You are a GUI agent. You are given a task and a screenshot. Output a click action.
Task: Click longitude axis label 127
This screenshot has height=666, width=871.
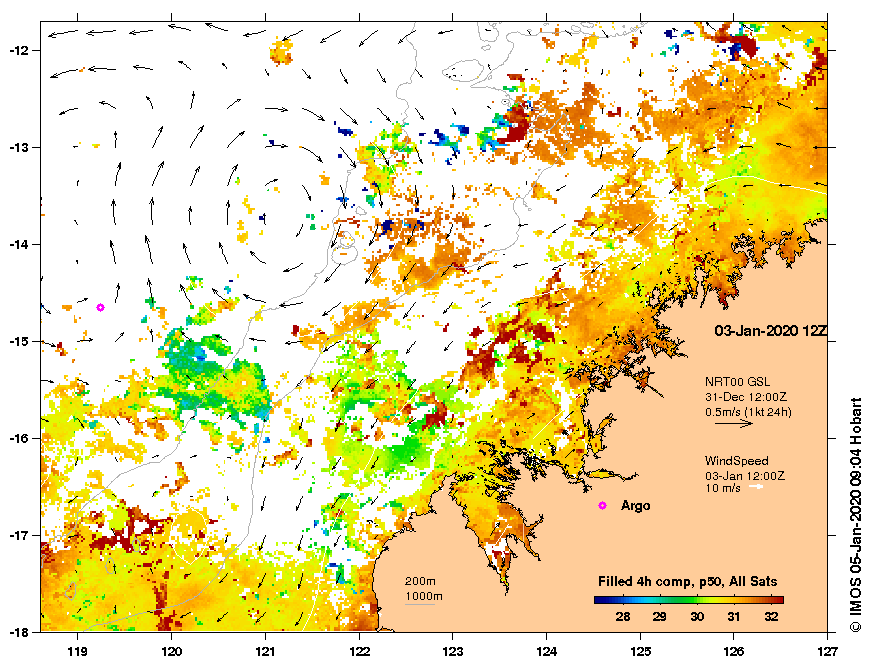pyautogui.click(x=828, y=652)
